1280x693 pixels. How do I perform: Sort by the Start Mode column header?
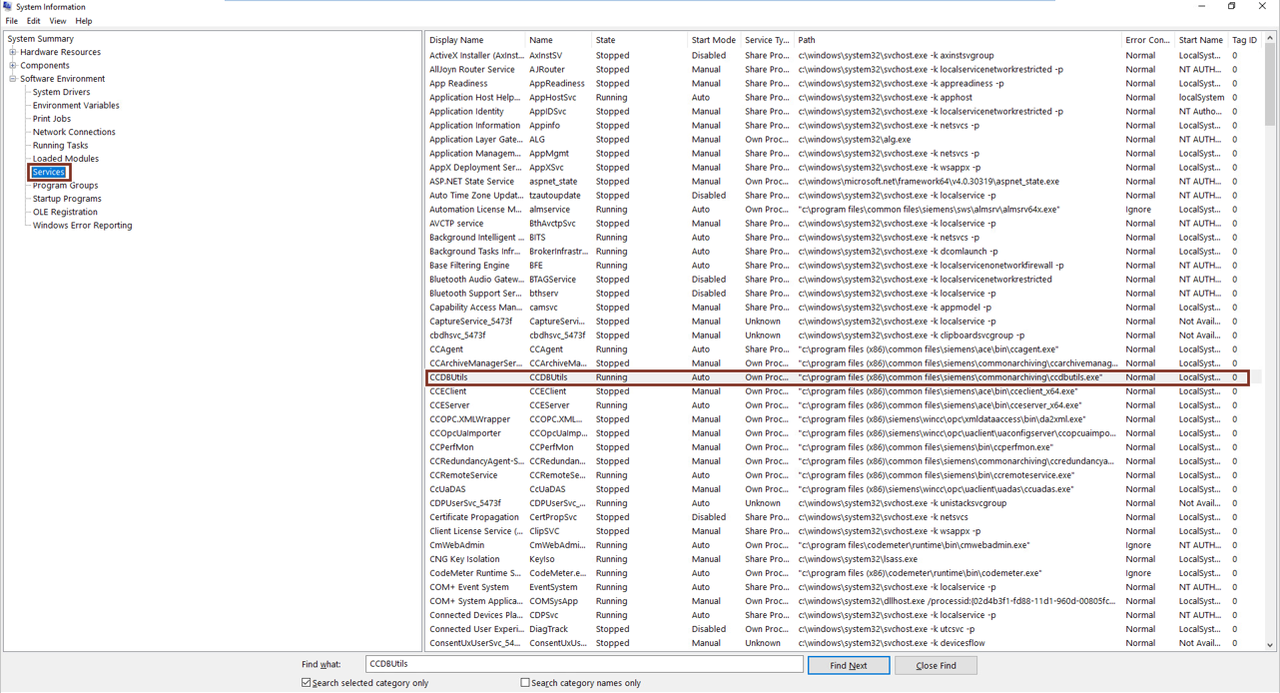[714, 40]
